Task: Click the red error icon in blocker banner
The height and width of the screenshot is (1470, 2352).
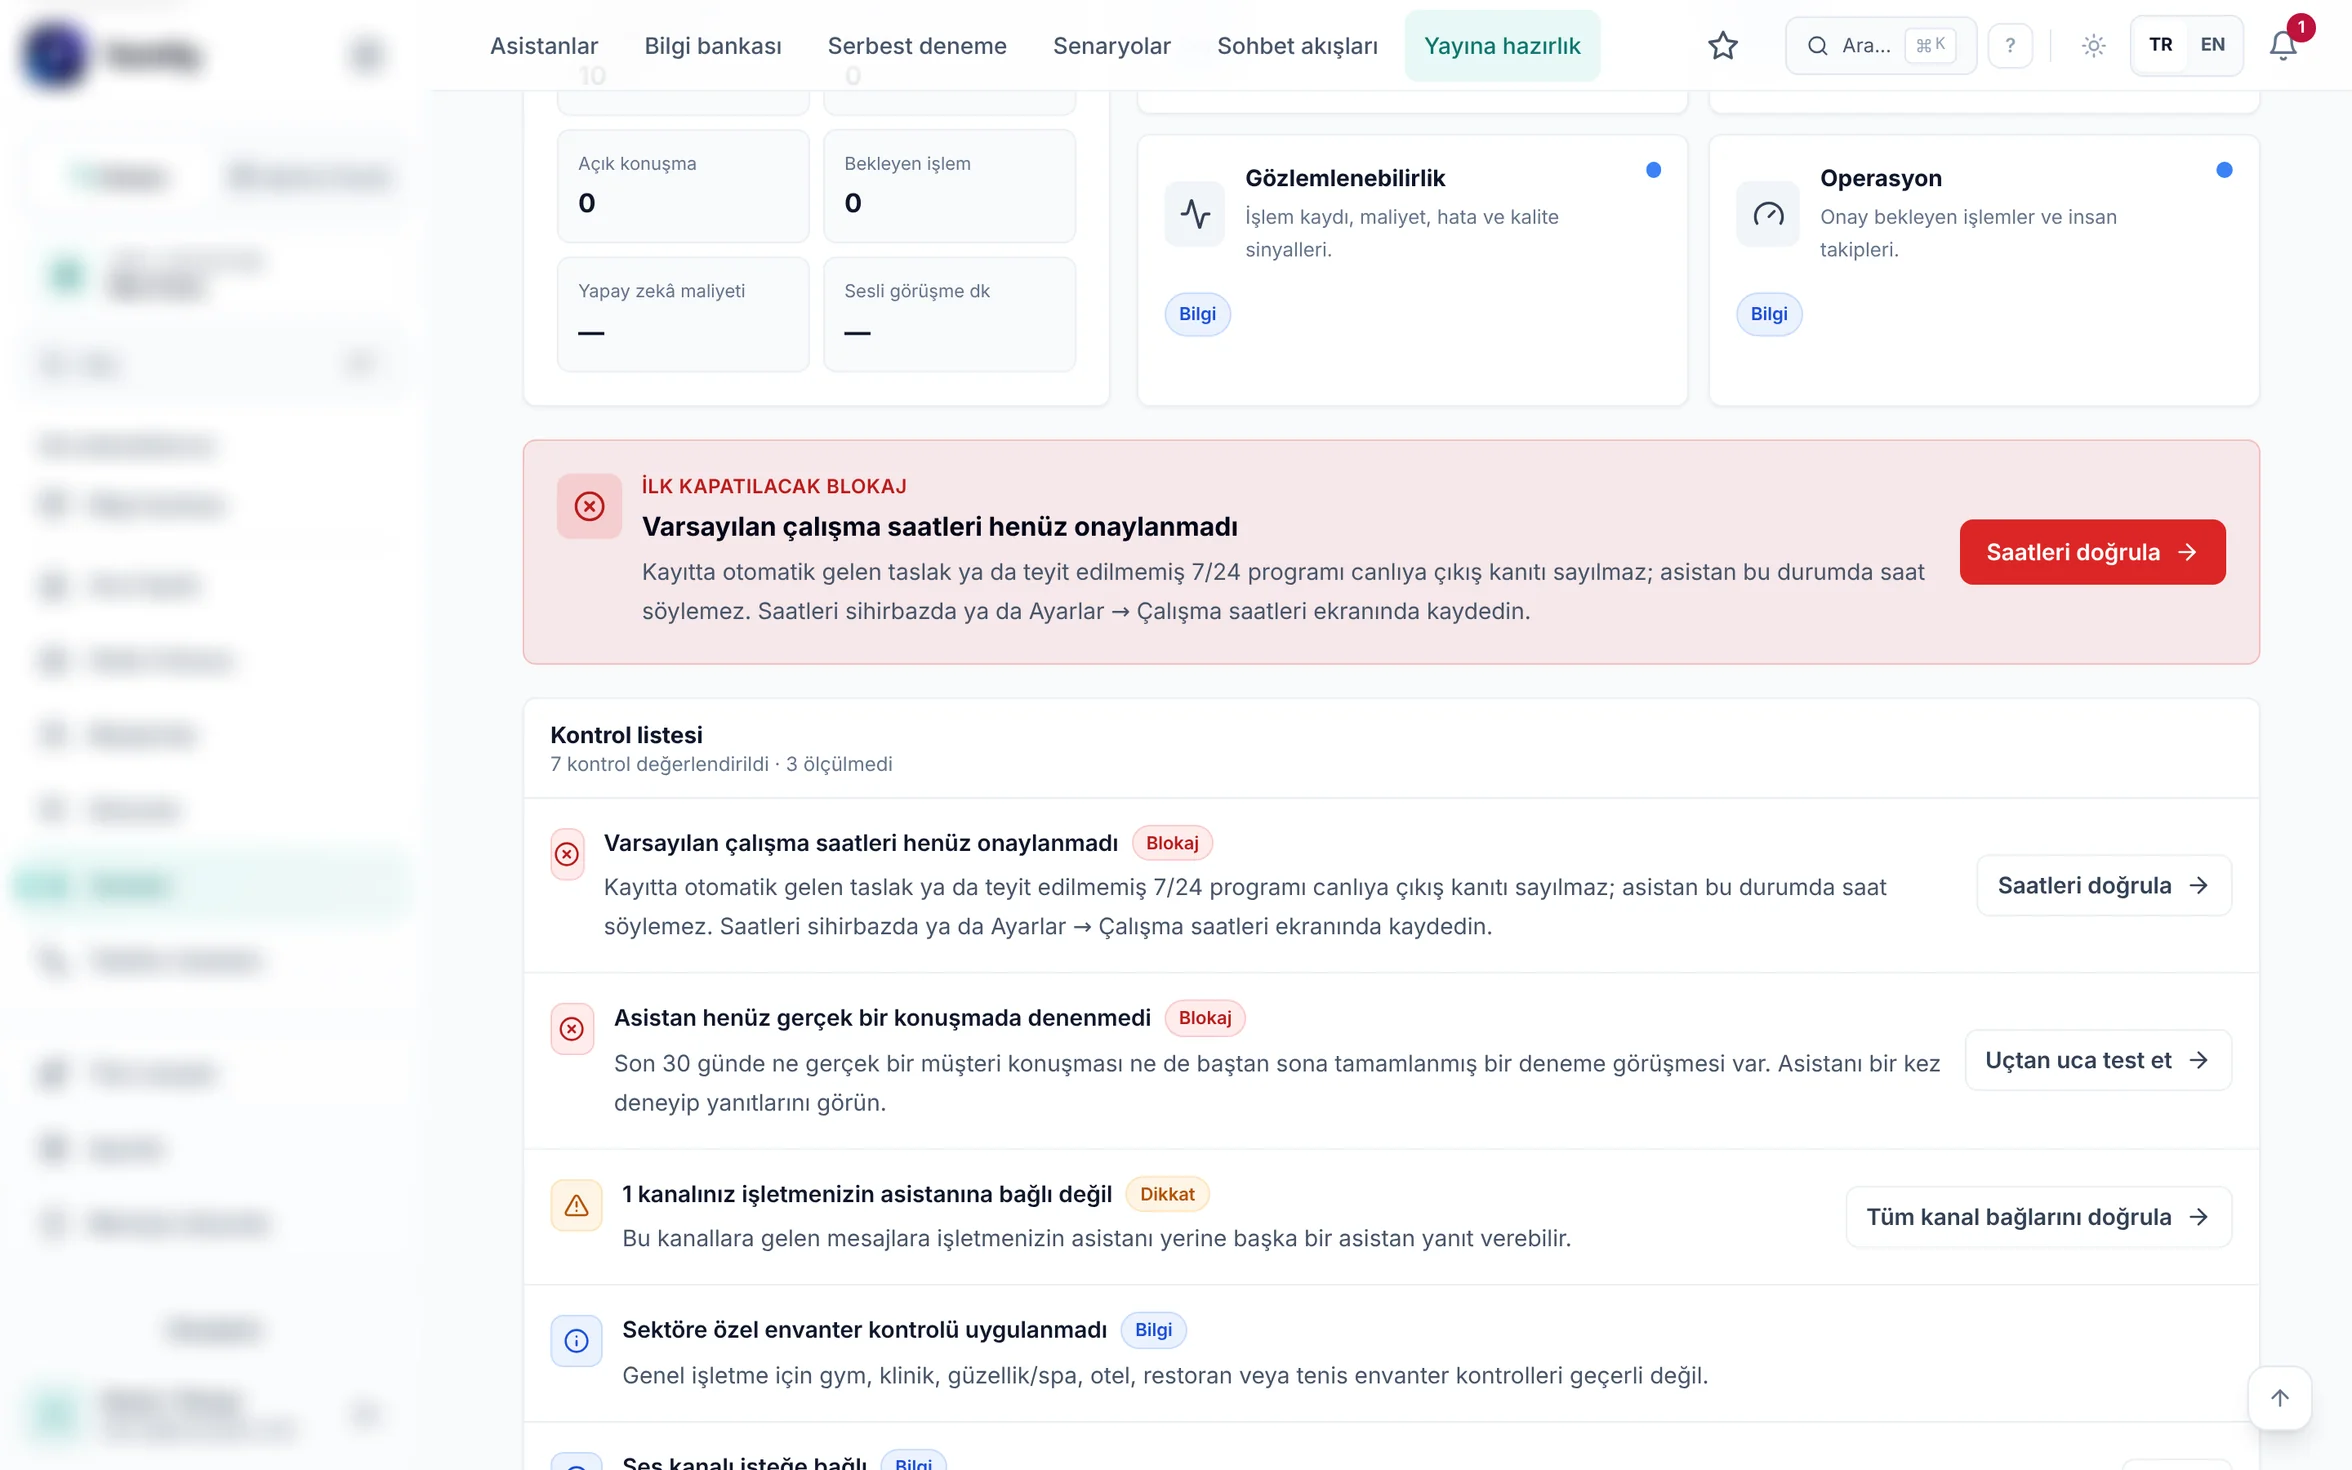Action: point(589,506)
